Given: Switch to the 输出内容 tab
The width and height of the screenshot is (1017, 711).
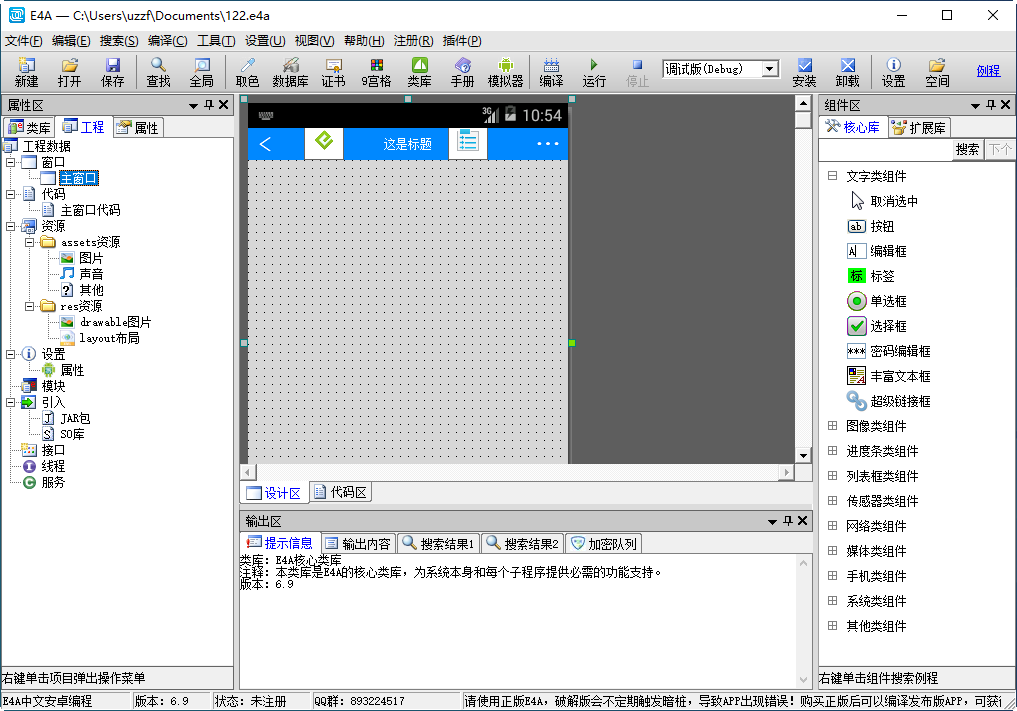Looking at the screenshot, I should 359,544.
